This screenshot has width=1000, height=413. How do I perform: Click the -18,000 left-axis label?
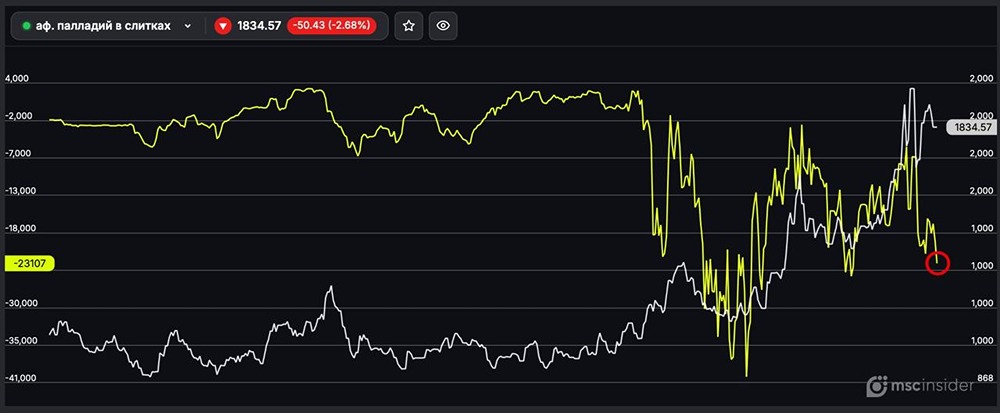20,228
